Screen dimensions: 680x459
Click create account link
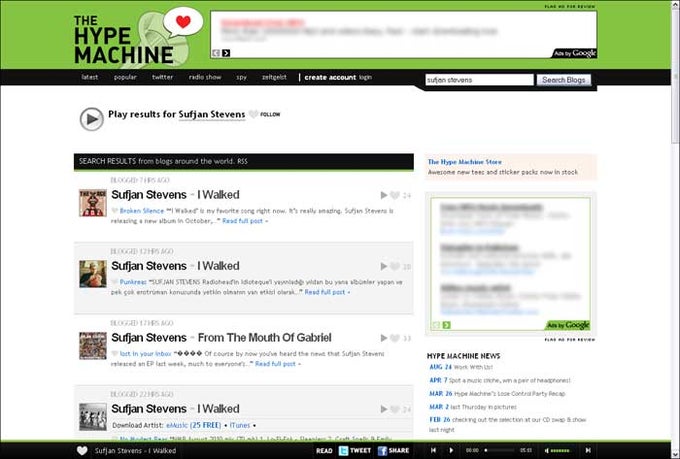[330, 77]
